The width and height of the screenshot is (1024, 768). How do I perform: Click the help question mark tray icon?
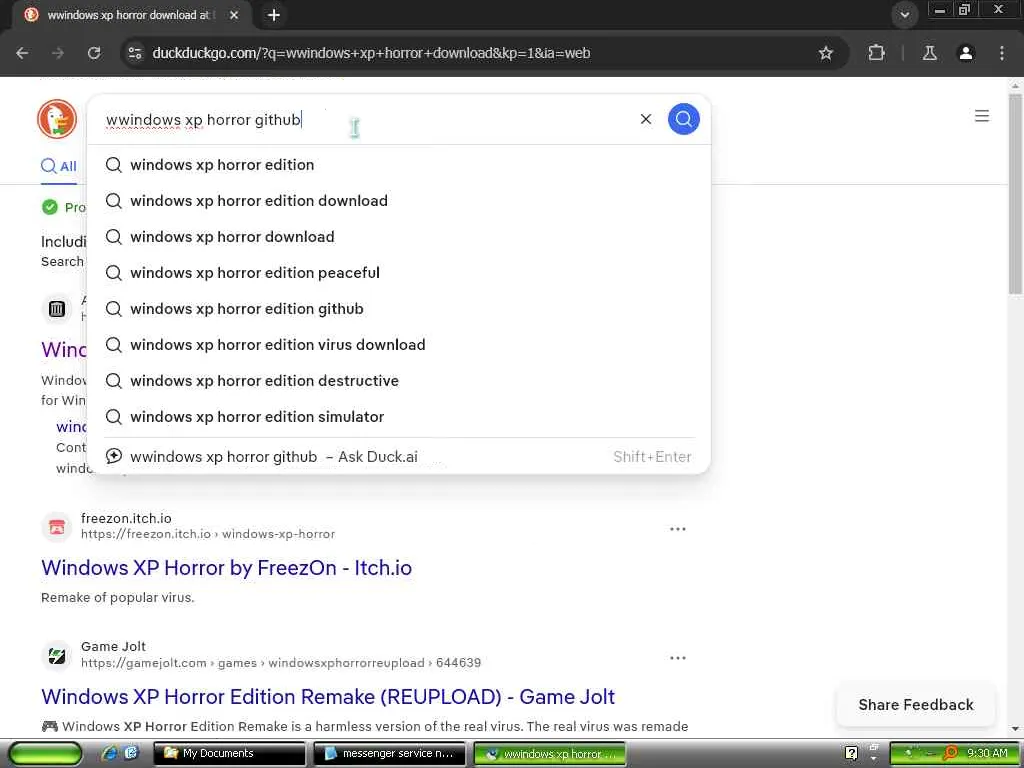coord(852,754)
